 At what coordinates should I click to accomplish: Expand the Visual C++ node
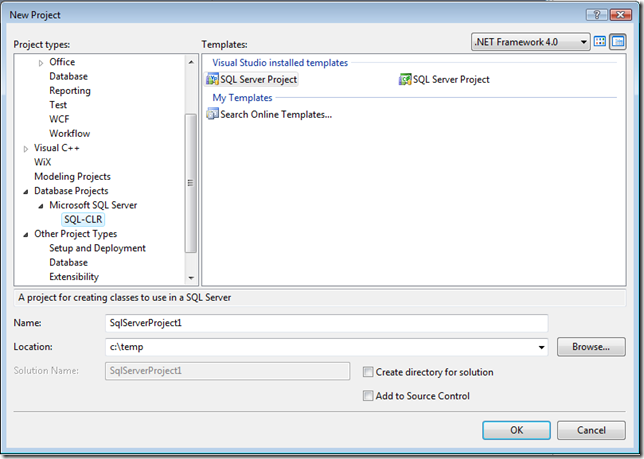(25, 149)
